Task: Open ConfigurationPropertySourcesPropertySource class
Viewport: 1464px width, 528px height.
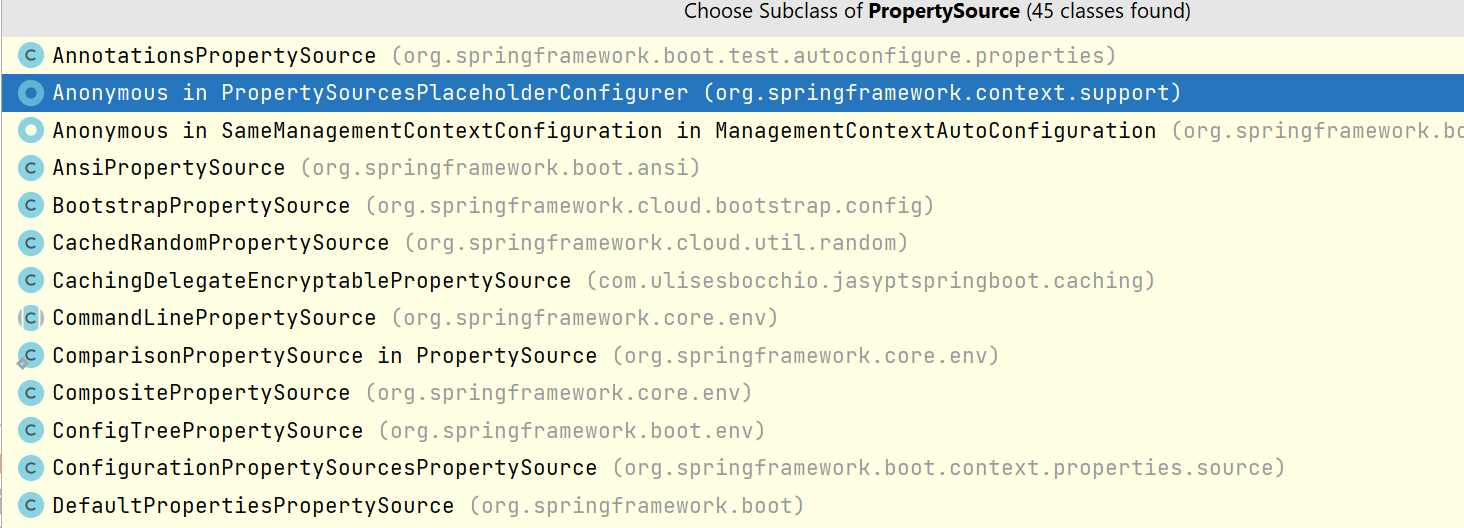Action: point(324,468)
